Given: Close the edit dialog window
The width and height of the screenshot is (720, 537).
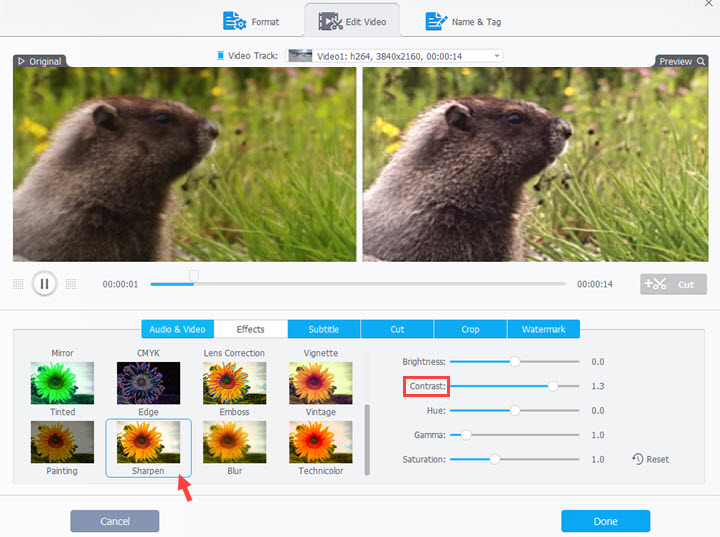Looking at the screenshot, I should click(709, 3).
